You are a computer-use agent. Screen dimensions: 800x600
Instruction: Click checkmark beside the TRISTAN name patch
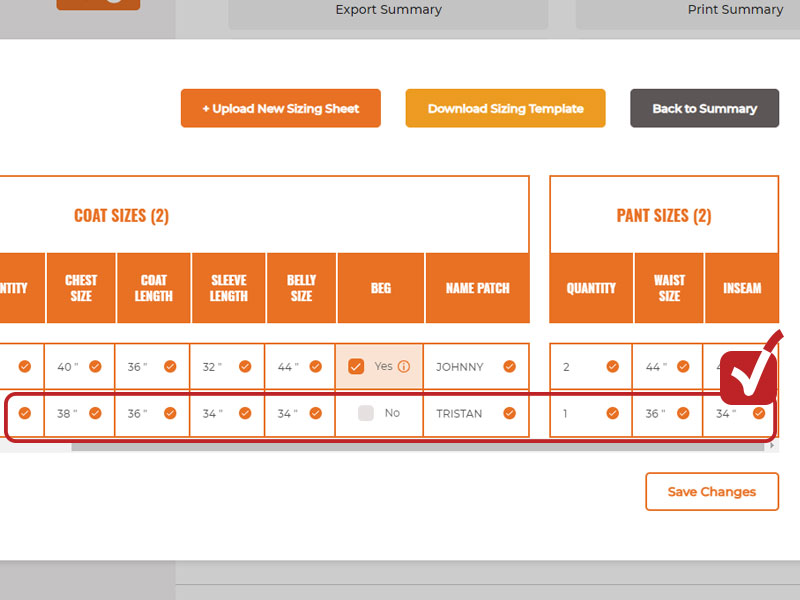511,413
